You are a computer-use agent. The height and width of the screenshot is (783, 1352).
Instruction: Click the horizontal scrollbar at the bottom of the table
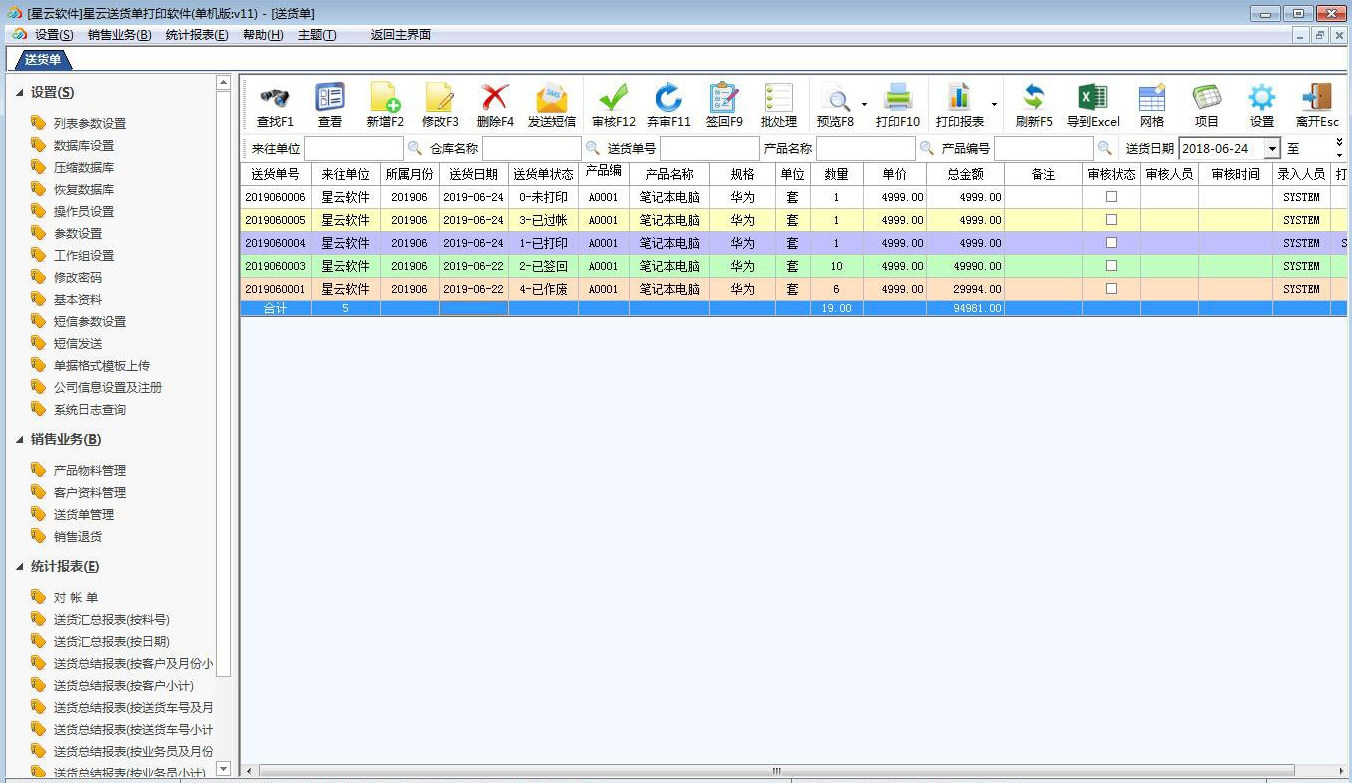tap(776, 771)
